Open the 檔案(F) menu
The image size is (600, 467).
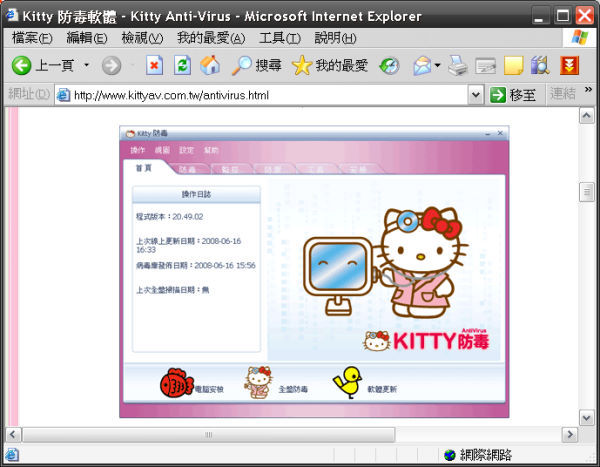pos(32,38)
